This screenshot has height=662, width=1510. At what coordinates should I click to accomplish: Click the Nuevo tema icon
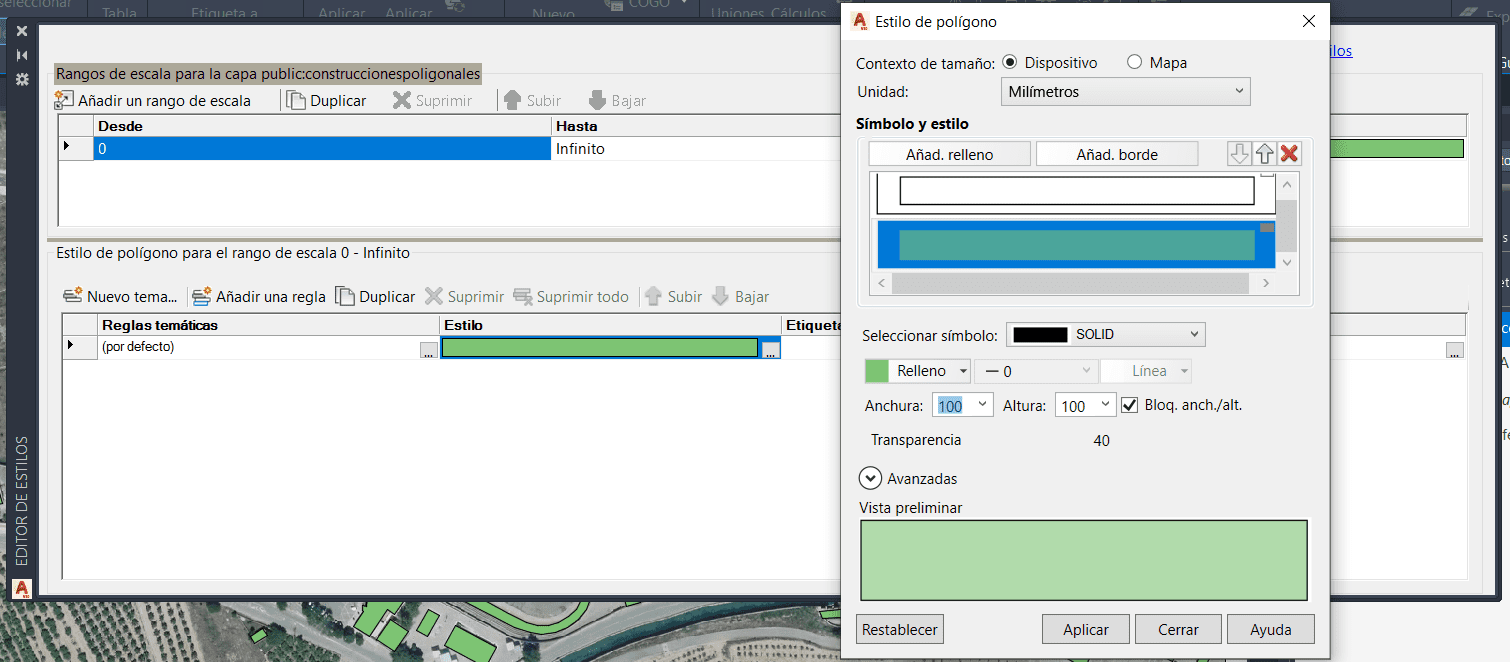point(72,296)
